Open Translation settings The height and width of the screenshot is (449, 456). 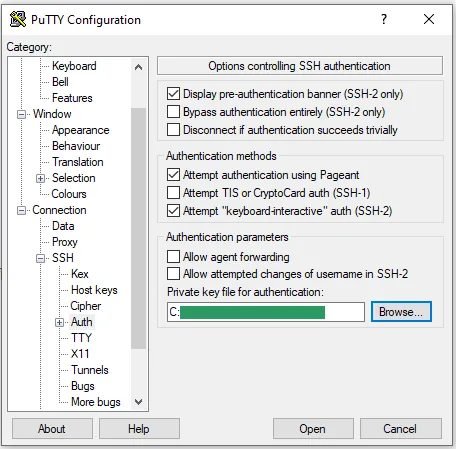[78, 162]
